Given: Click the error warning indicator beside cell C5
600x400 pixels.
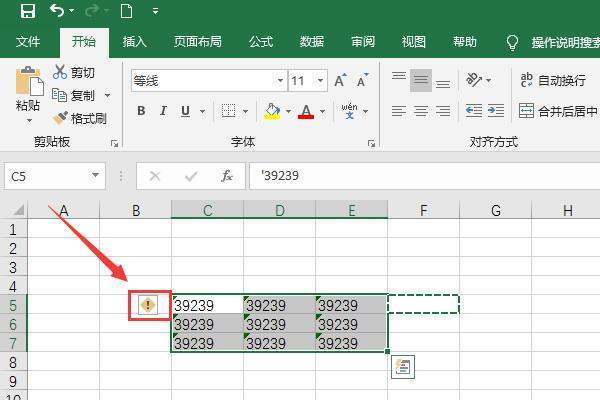Looking at the screenshot, I should coord(148,305).
